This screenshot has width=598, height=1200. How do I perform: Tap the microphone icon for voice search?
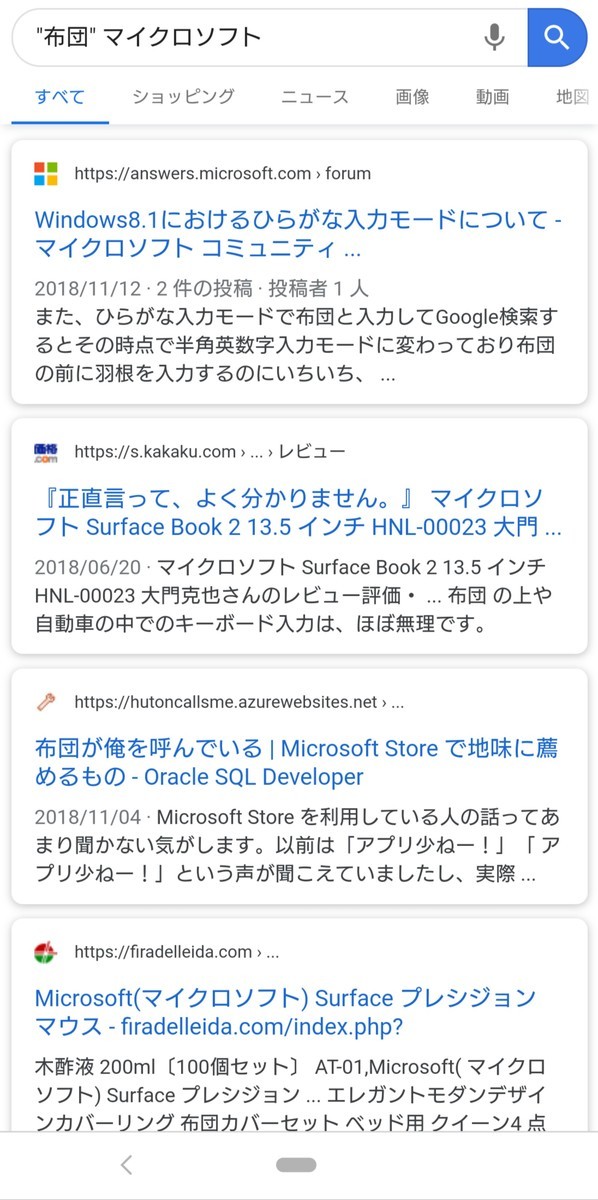[x=492, y=36]
